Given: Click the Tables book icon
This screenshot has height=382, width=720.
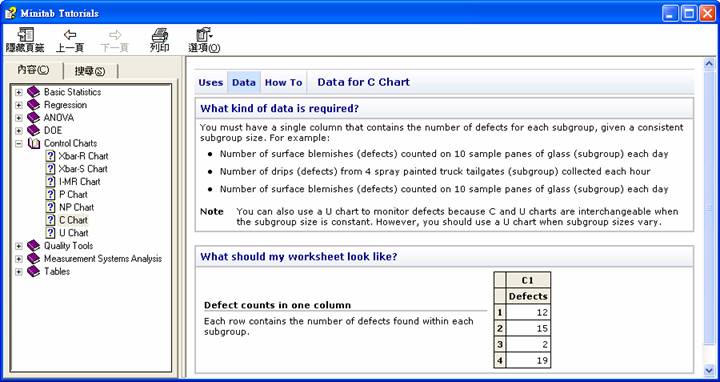Looking at the screenshot, I should (34, 271).
